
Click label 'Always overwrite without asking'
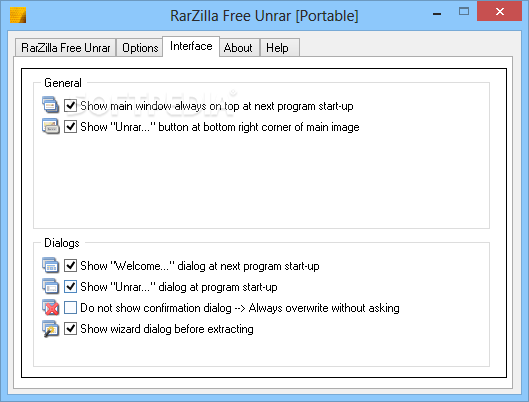(324, 308)
